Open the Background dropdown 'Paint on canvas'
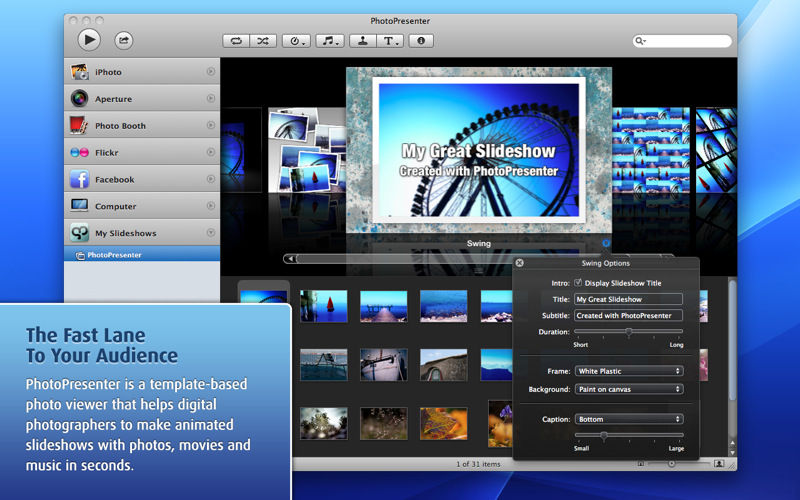The height and width of the screenshot is (500, 800). click(629, 389)
